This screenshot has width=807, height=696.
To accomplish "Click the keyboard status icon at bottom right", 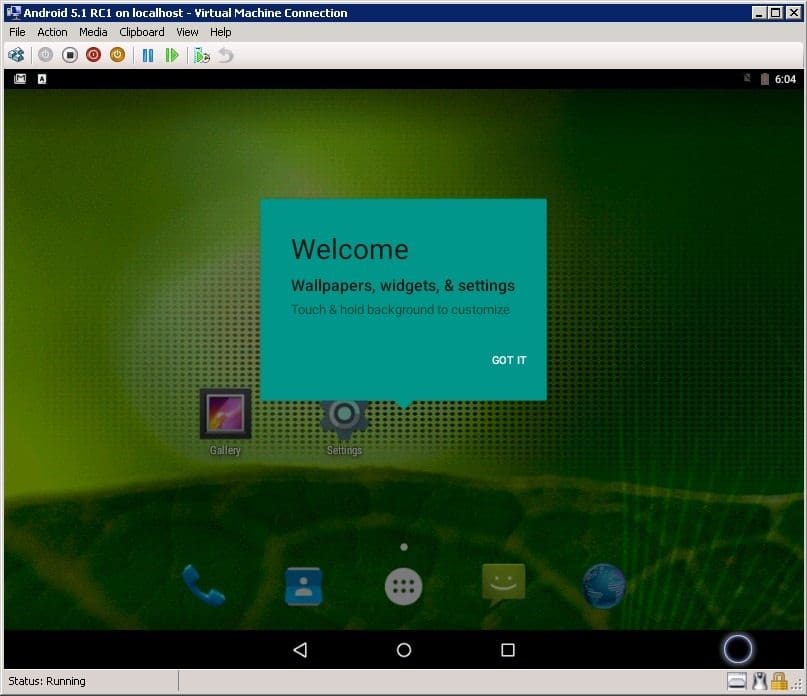I will pos(737,681).
